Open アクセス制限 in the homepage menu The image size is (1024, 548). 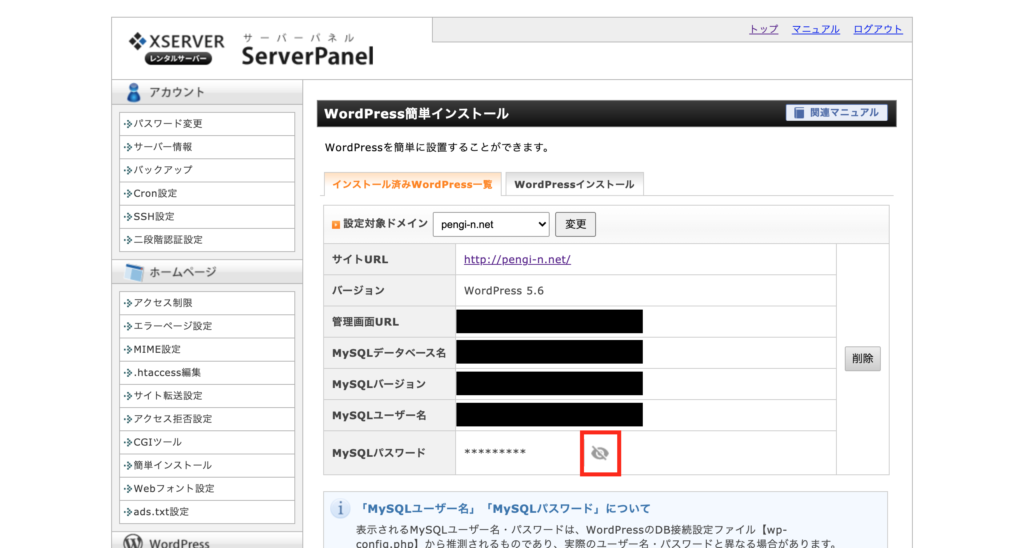[207, 303]
